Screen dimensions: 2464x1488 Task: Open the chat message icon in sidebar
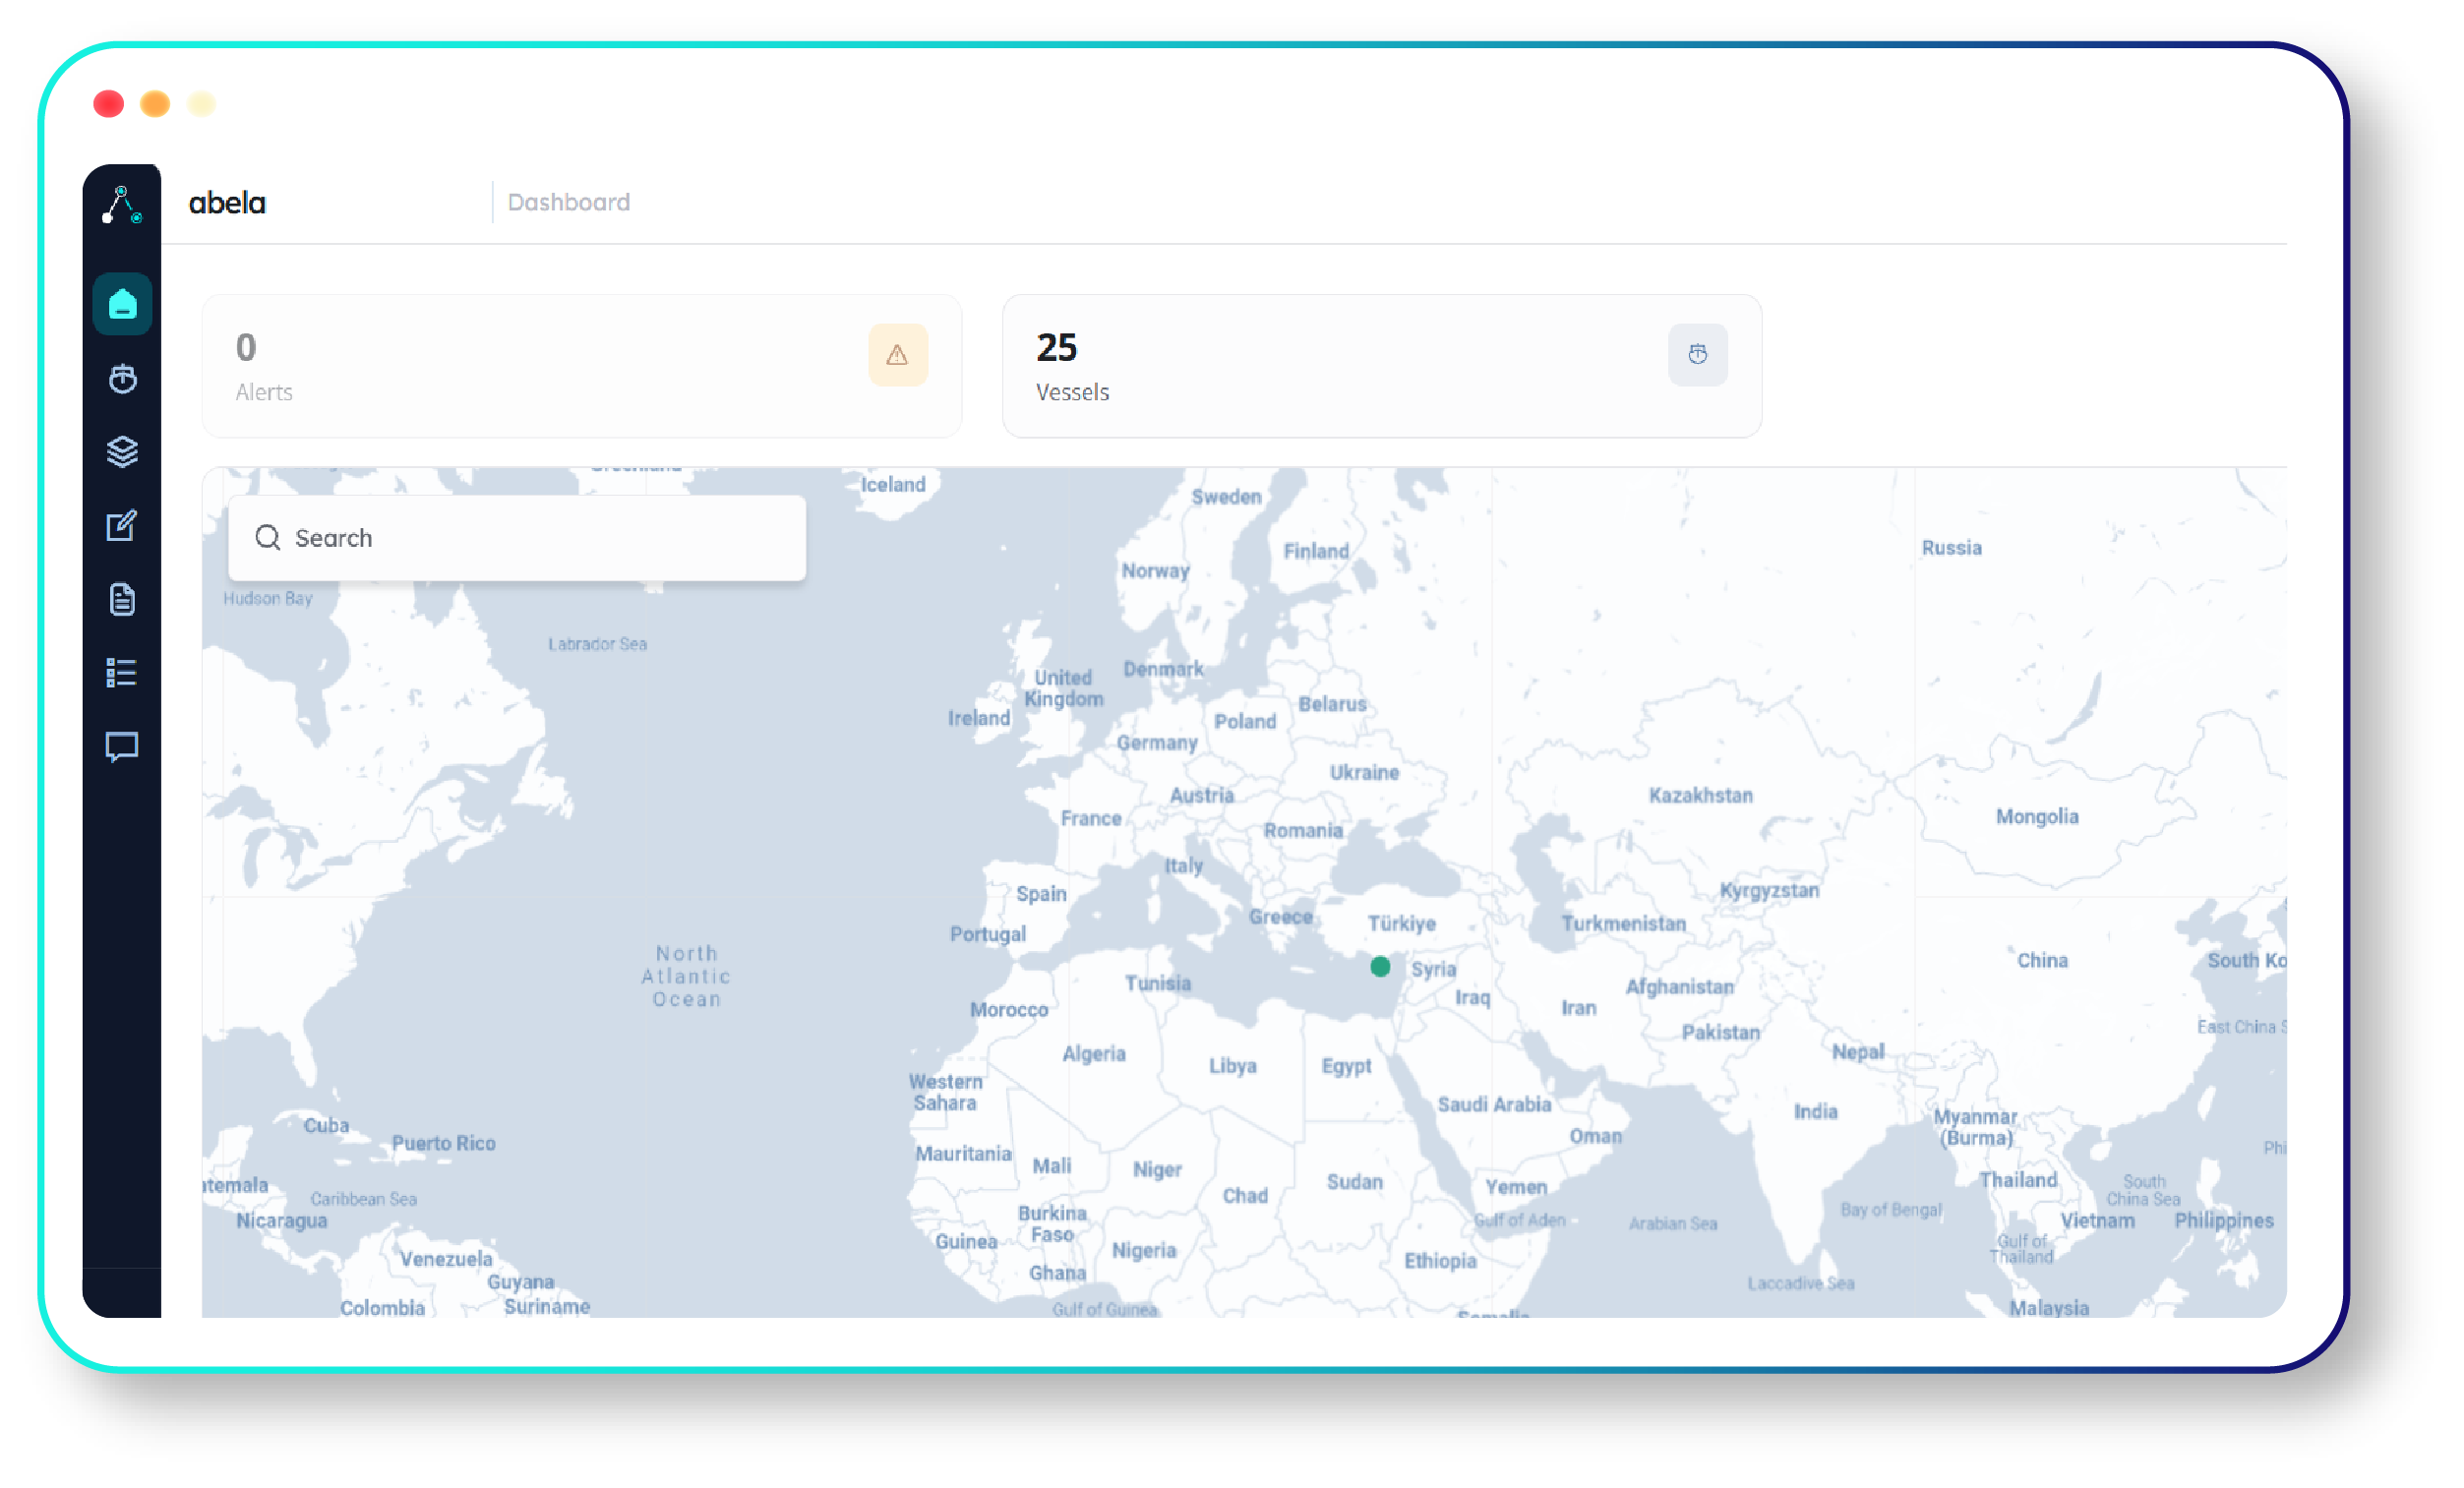pos(122,747)
